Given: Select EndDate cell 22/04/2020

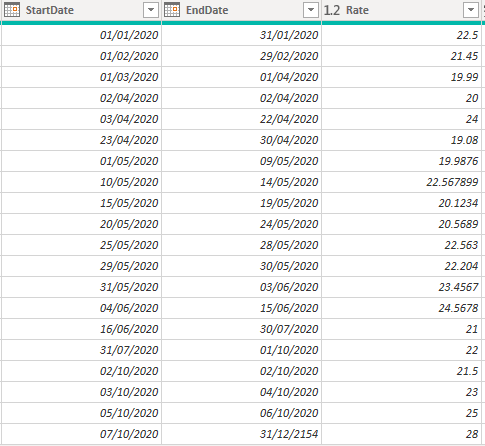Looking at the screenshot, I should (x=242, y=119).
